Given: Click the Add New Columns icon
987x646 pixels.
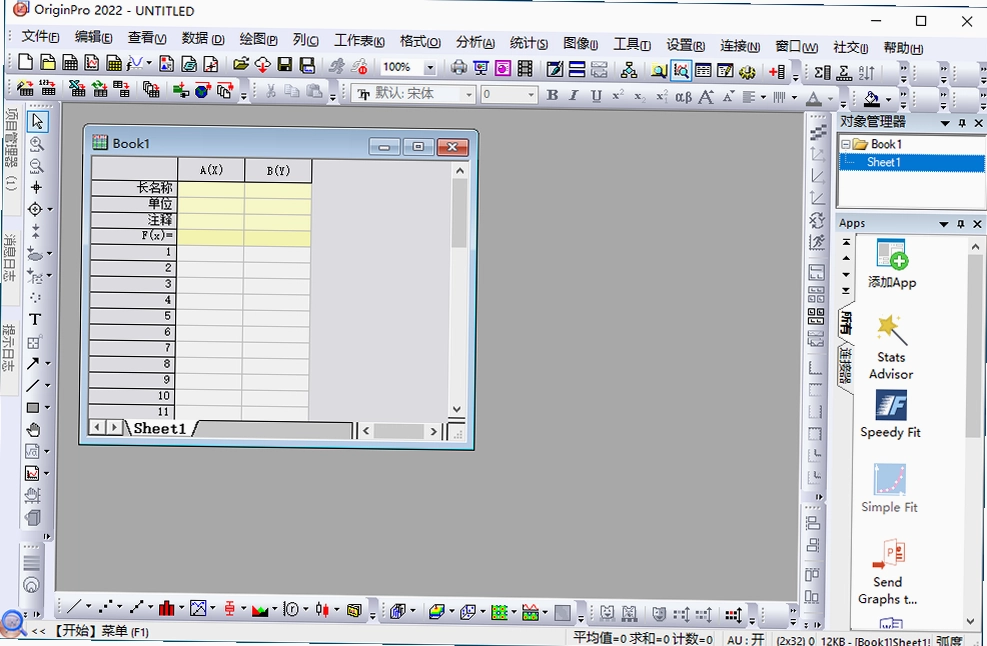Looking at the screenshot, I should (777, 72).
